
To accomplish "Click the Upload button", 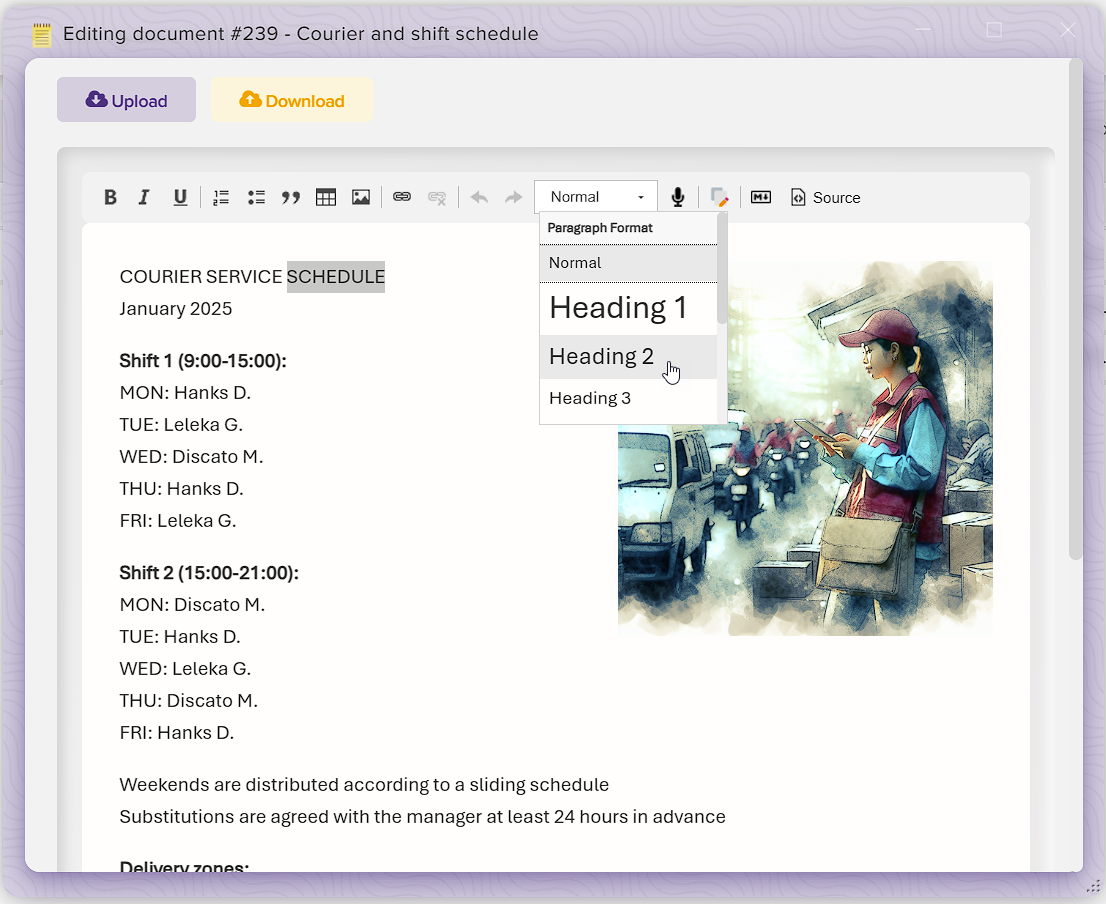I will (x=126, y=99).
